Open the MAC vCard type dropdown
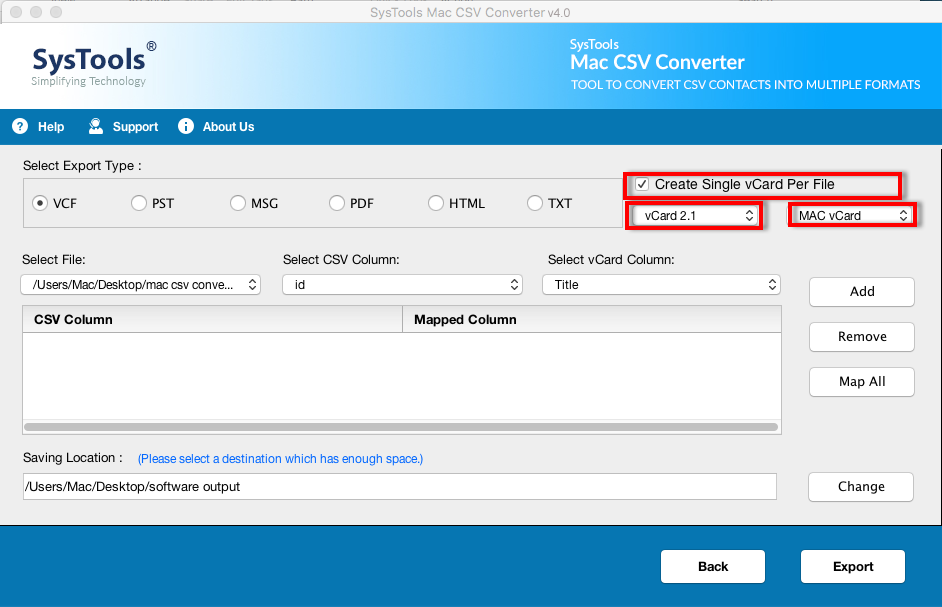This screenshot has width=942, height=607. pyautogui.click(x=852, y=214)
